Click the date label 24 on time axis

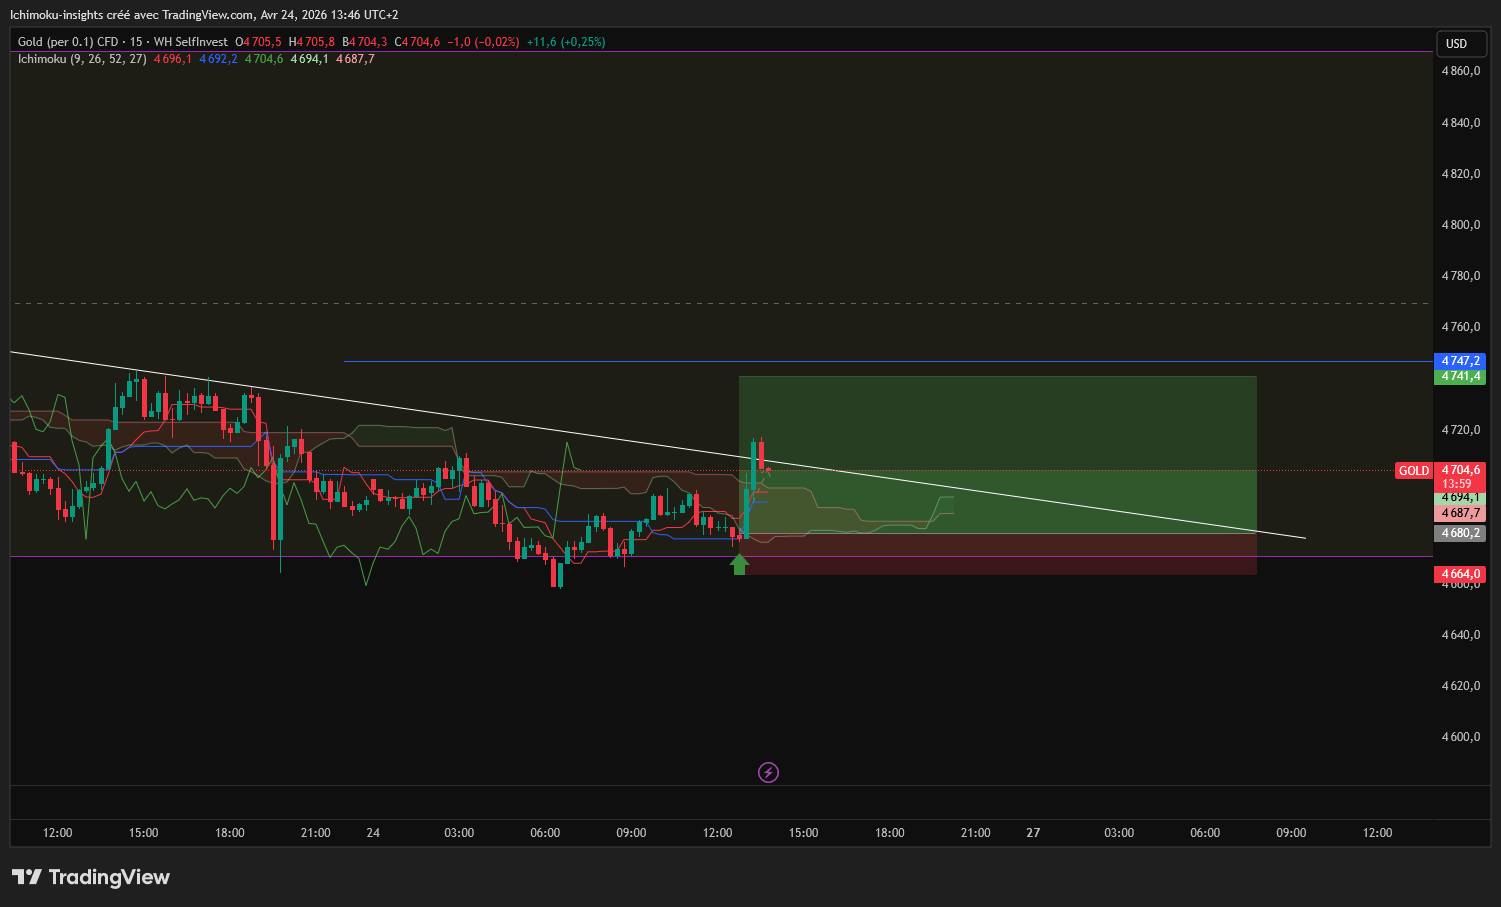point(373,833)
